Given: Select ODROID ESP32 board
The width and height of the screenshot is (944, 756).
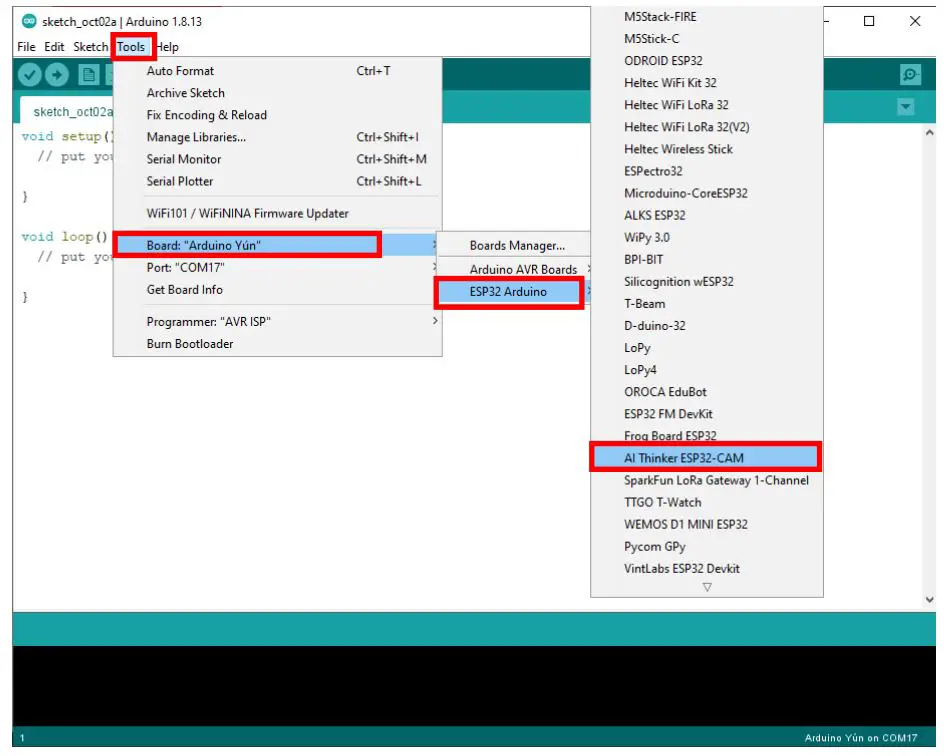Looking at the screenshot, I should (707, 61).
